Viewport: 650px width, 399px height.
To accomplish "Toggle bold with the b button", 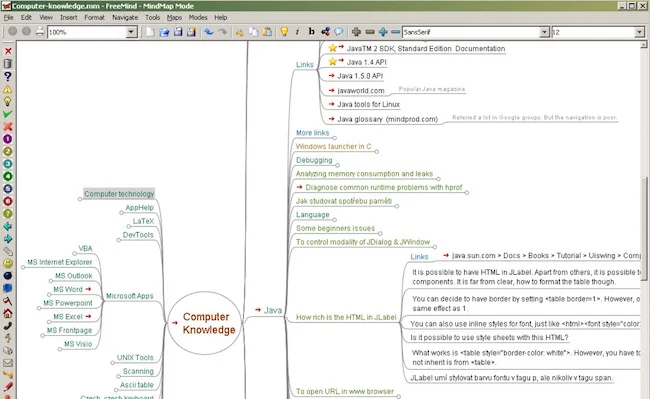I will pos(311,32).
